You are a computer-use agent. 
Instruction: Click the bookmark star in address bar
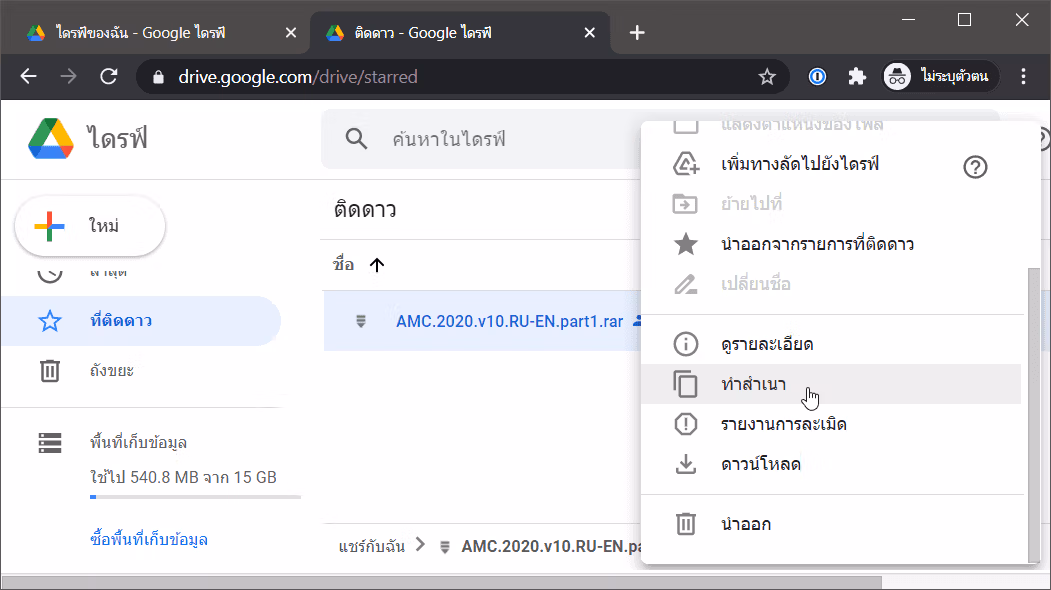pos(767,77)
